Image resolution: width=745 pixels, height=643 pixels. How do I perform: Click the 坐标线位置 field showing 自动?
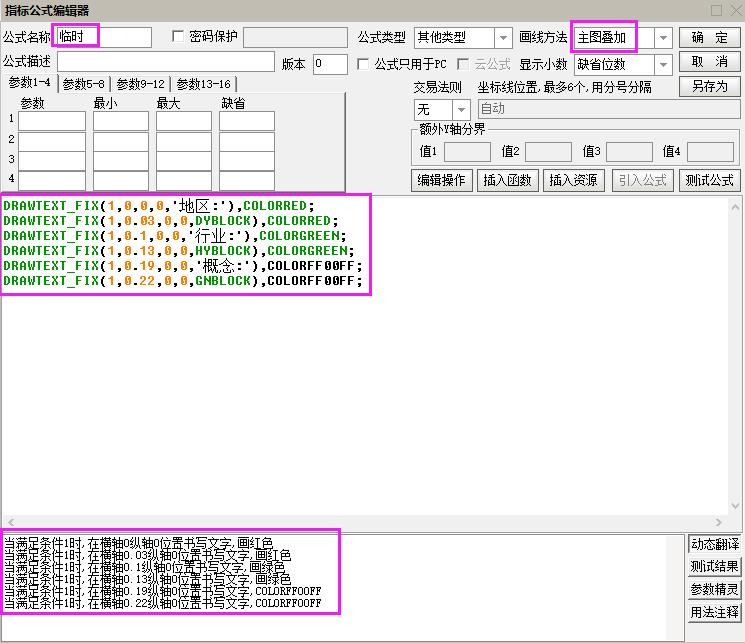pyautogui.click(x=609, y=109)
